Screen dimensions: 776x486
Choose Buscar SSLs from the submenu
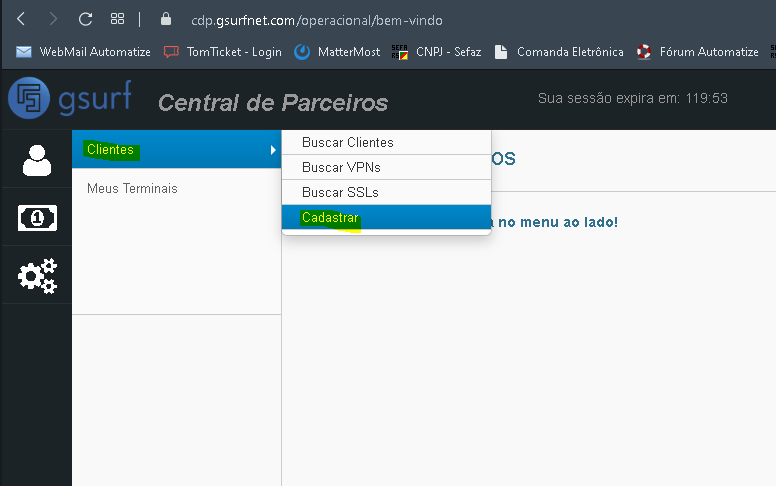(386, 192)
